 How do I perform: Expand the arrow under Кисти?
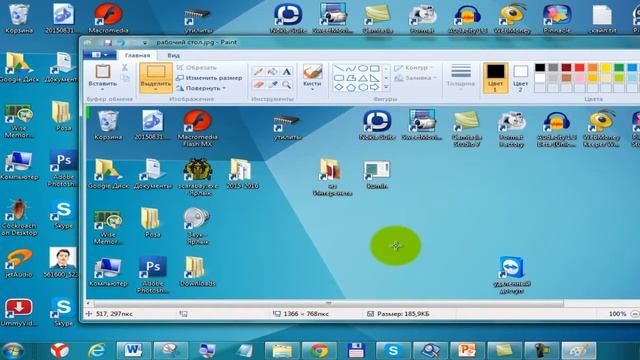(x=313, y=89)
